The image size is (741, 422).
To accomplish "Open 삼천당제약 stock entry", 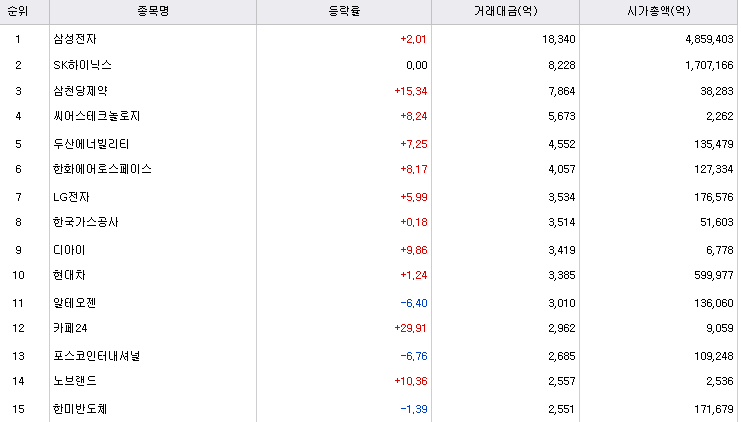I will [x=80, y=91].
